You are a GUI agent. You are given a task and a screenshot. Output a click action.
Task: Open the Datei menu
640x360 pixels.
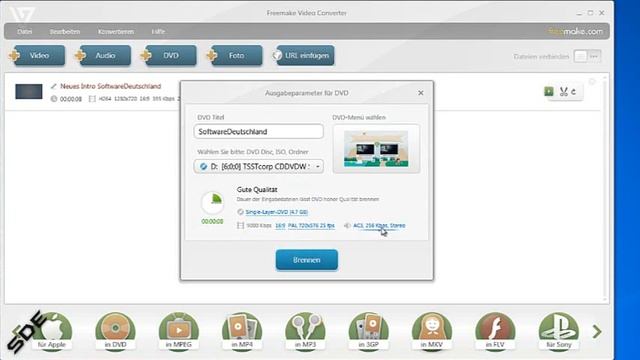point(24,31)
